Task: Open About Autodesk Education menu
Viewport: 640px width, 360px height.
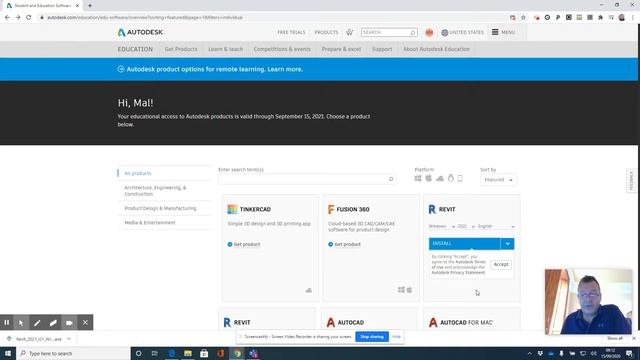Action: 436,49
